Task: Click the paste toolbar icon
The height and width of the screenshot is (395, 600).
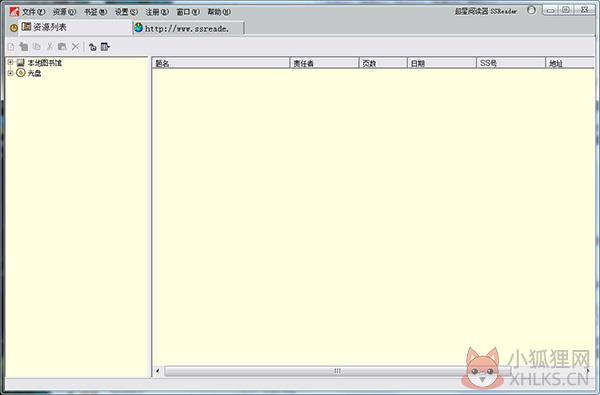Action: click(62, 47)
